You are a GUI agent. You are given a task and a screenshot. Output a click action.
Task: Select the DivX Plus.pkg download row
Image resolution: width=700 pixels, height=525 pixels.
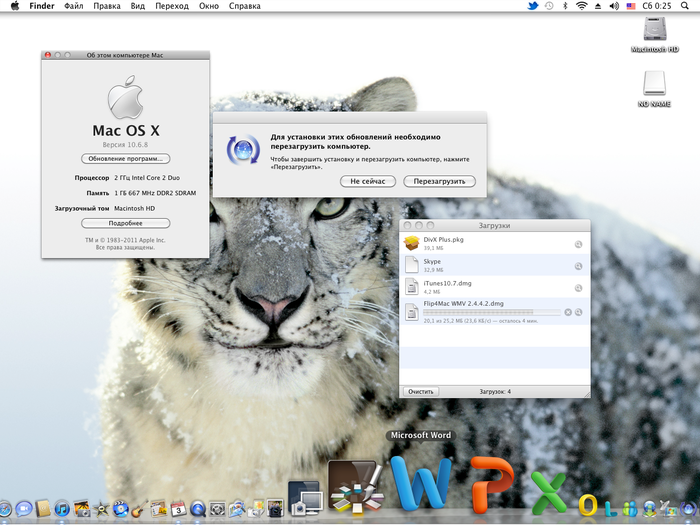pyautogui.click(x=495, y=243)
